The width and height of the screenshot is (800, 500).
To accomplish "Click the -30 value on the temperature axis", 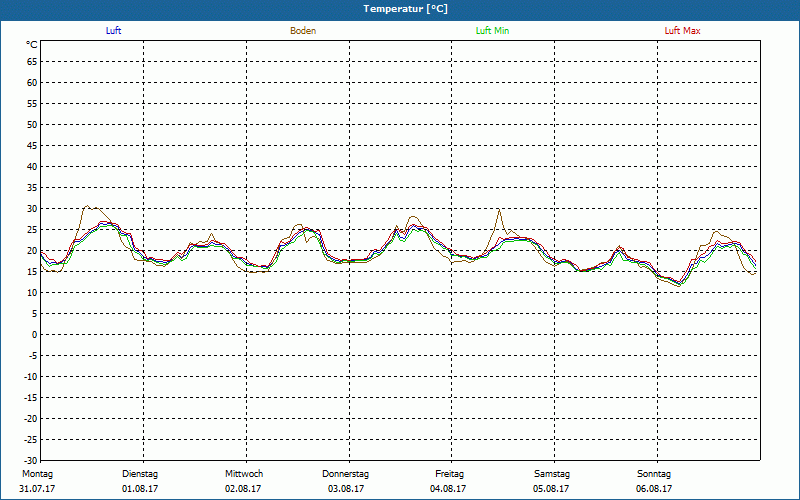I will [31, 461].
